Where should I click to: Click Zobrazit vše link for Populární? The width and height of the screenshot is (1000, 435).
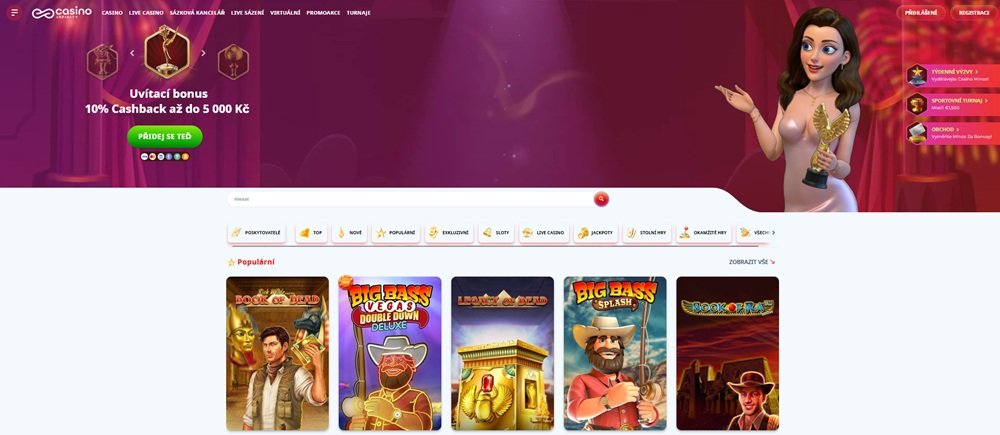(x=751, y=262)
